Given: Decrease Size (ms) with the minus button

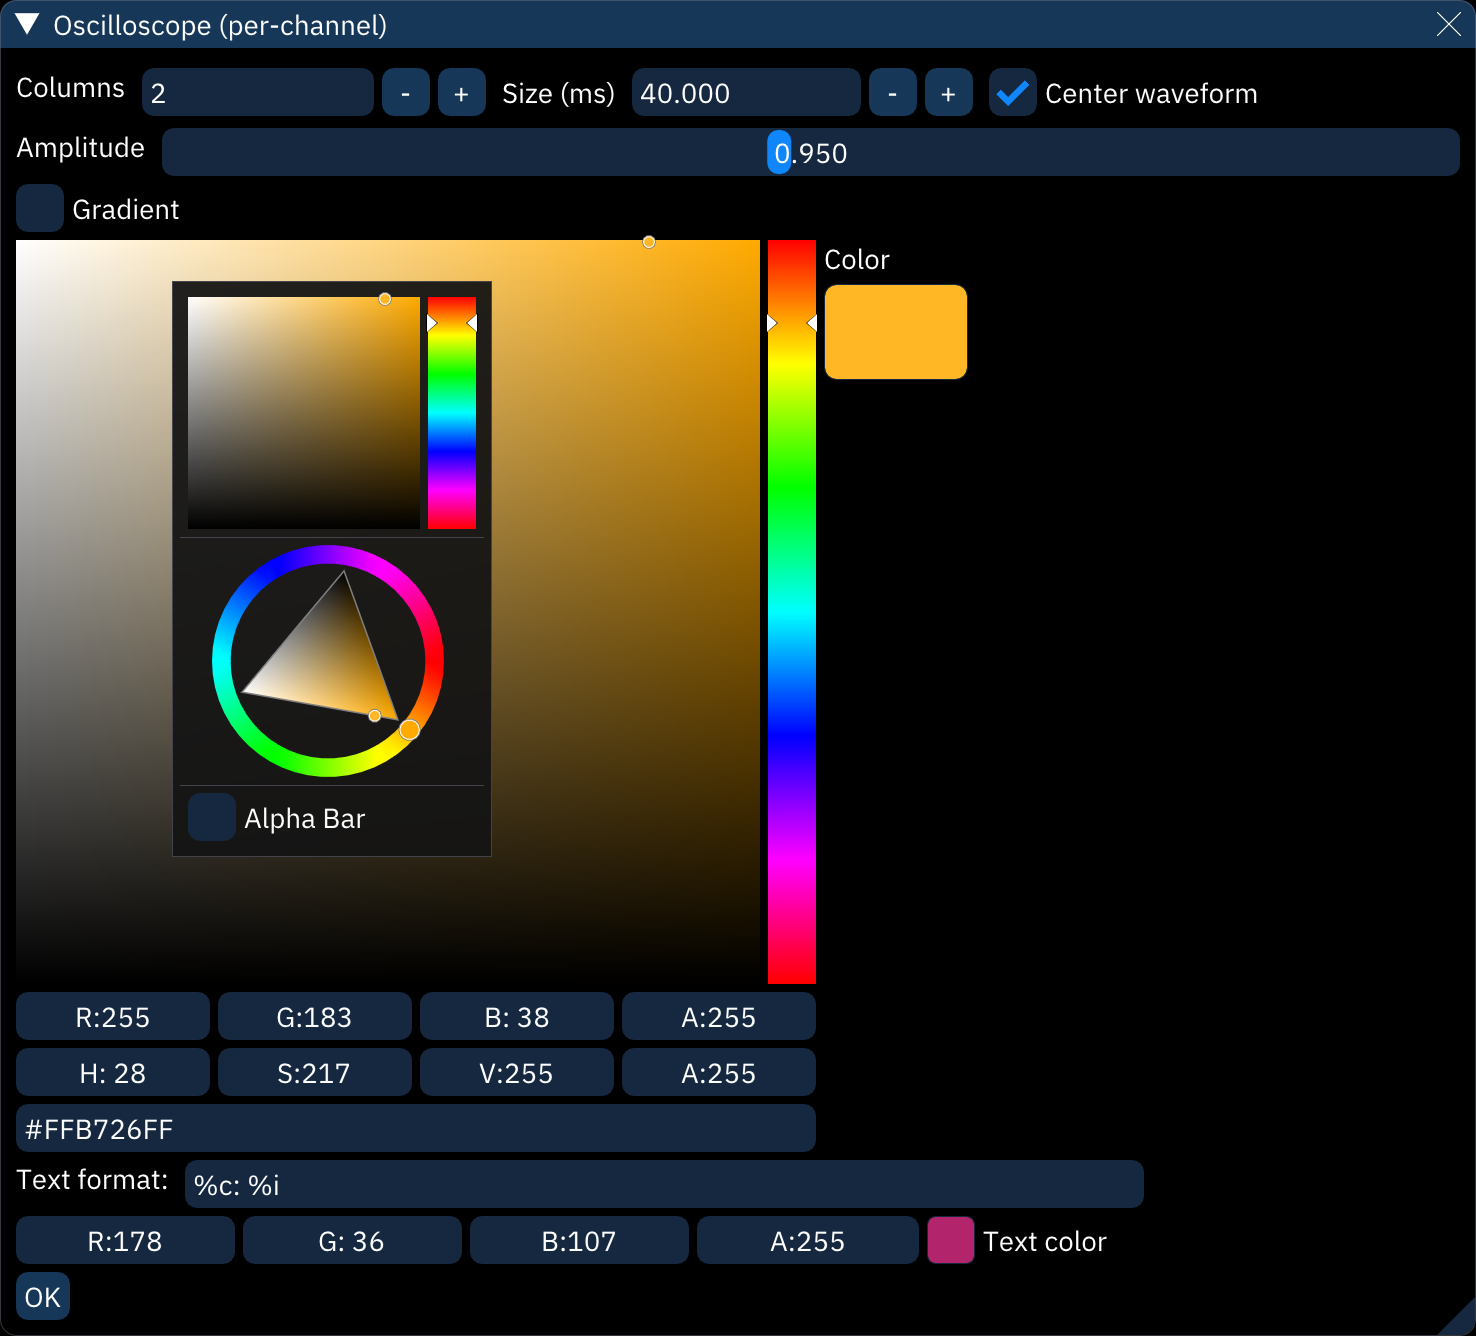Looking at the screenshot, I should click(893, 93).
